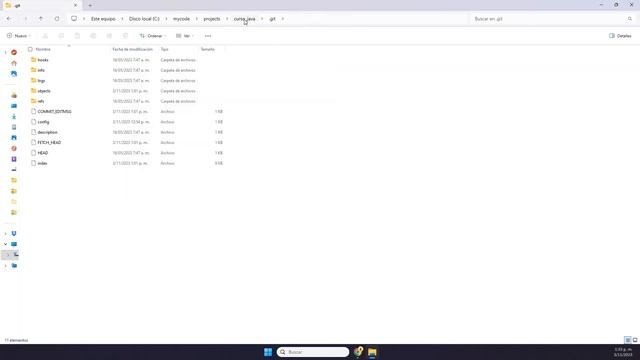The image size is (640, 360).
Task: Navigate to projects breadcrumb
Action: tap(212, 19)
